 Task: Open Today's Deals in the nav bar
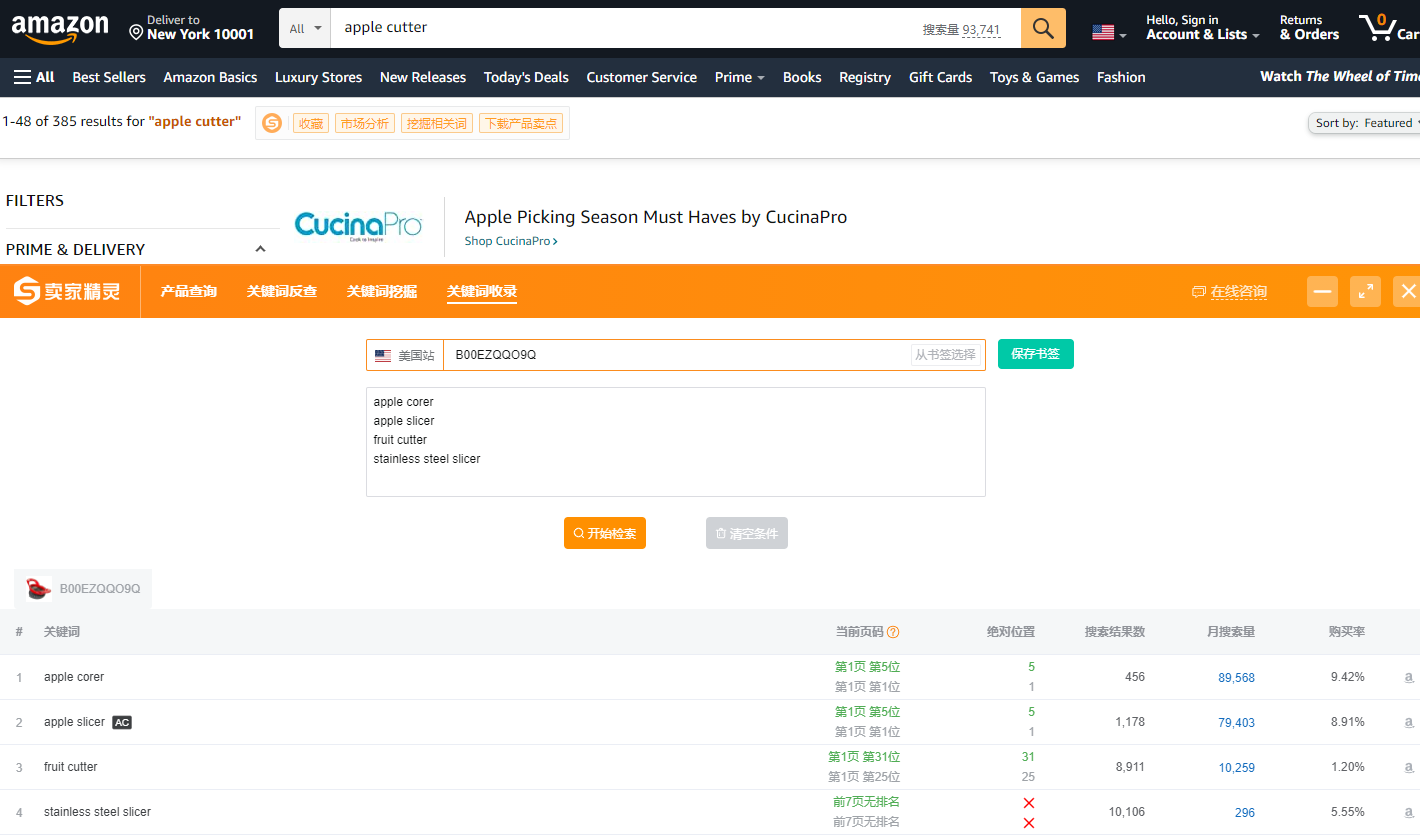click(526, 77)
